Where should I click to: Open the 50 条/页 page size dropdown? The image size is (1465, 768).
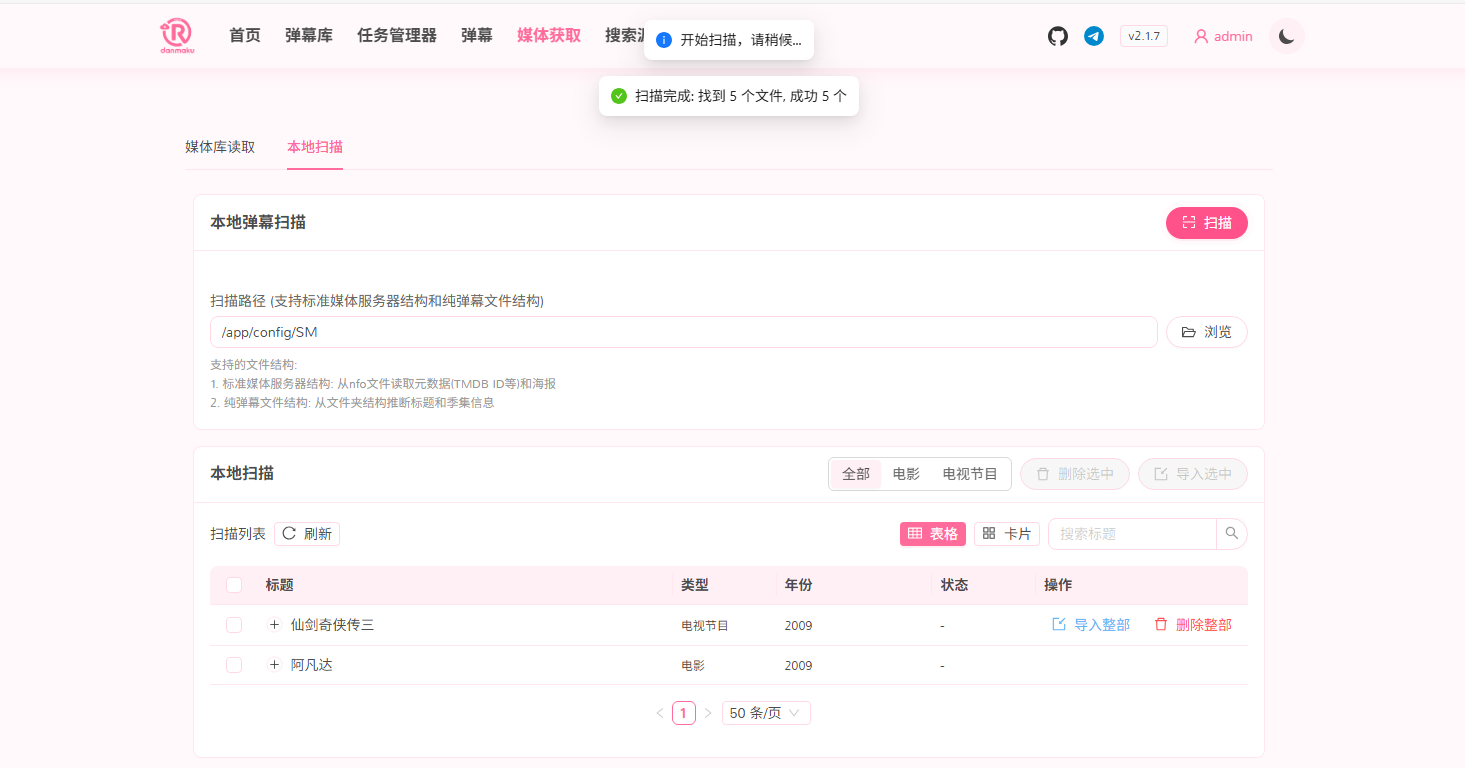766,713
